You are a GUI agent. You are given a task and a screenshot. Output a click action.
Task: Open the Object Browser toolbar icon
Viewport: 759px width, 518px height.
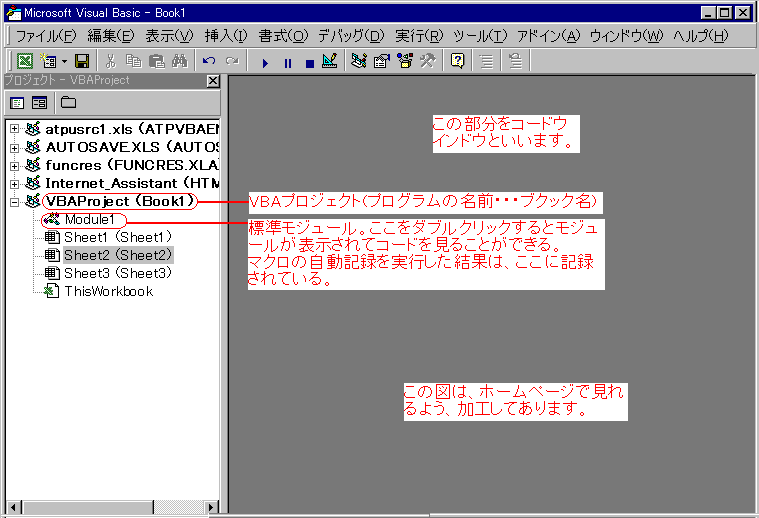click(405, 61)
